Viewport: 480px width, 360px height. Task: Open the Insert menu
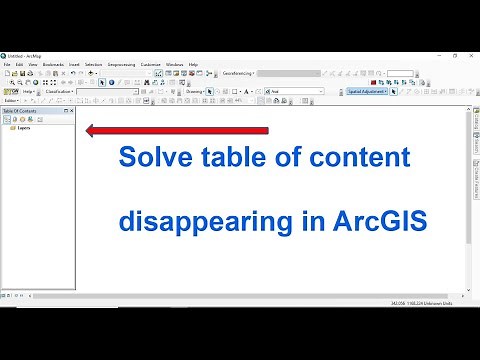pyautogui.click(x=74, y=64)
